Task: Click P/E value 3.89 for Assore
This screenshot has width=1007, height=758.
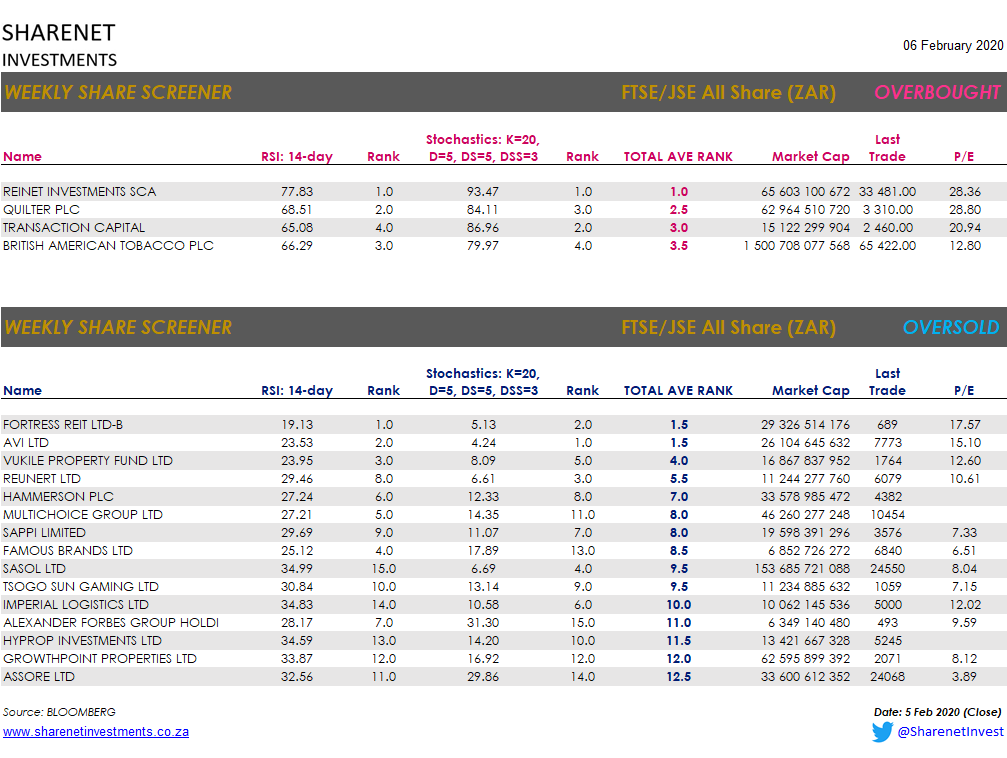Action: [x=965, y=676]
